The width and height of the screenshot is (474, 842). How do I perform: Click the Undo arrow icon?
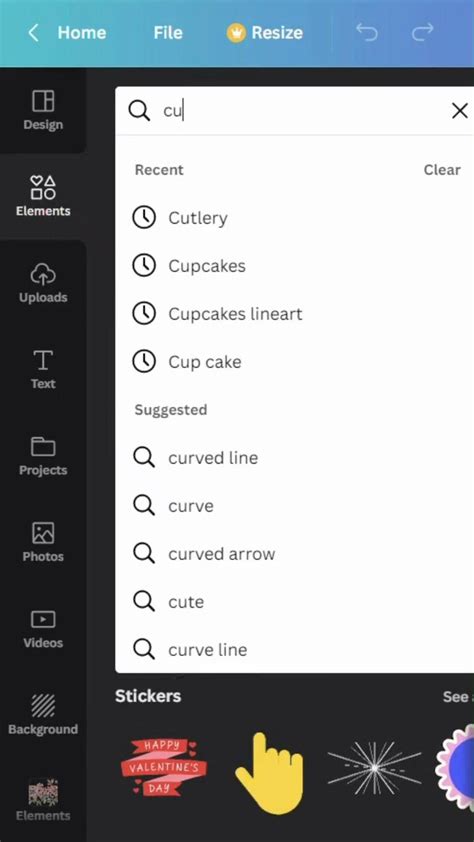[x=367, y=33]
